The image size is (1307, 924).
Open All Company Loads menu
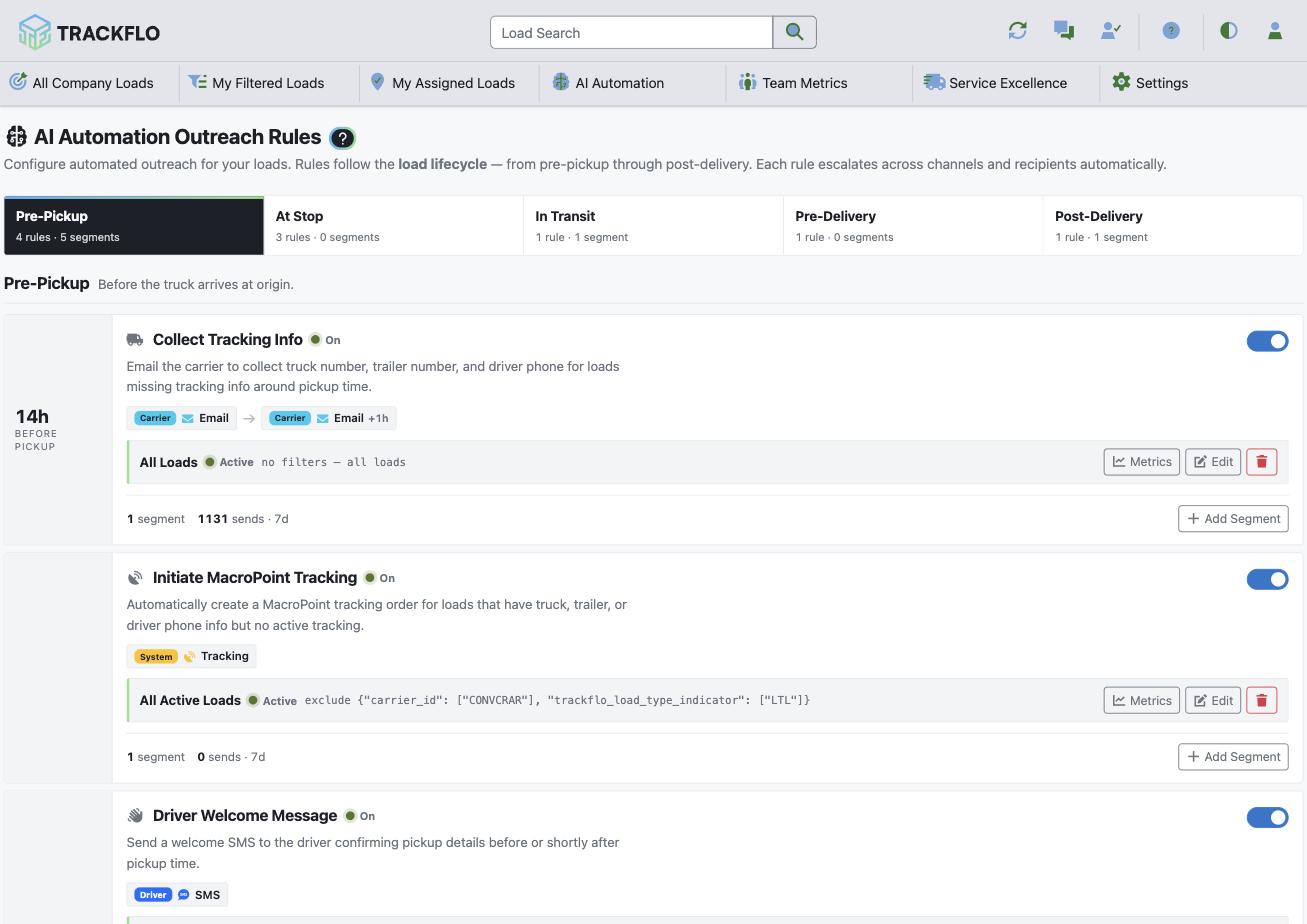tap(82, 83)
